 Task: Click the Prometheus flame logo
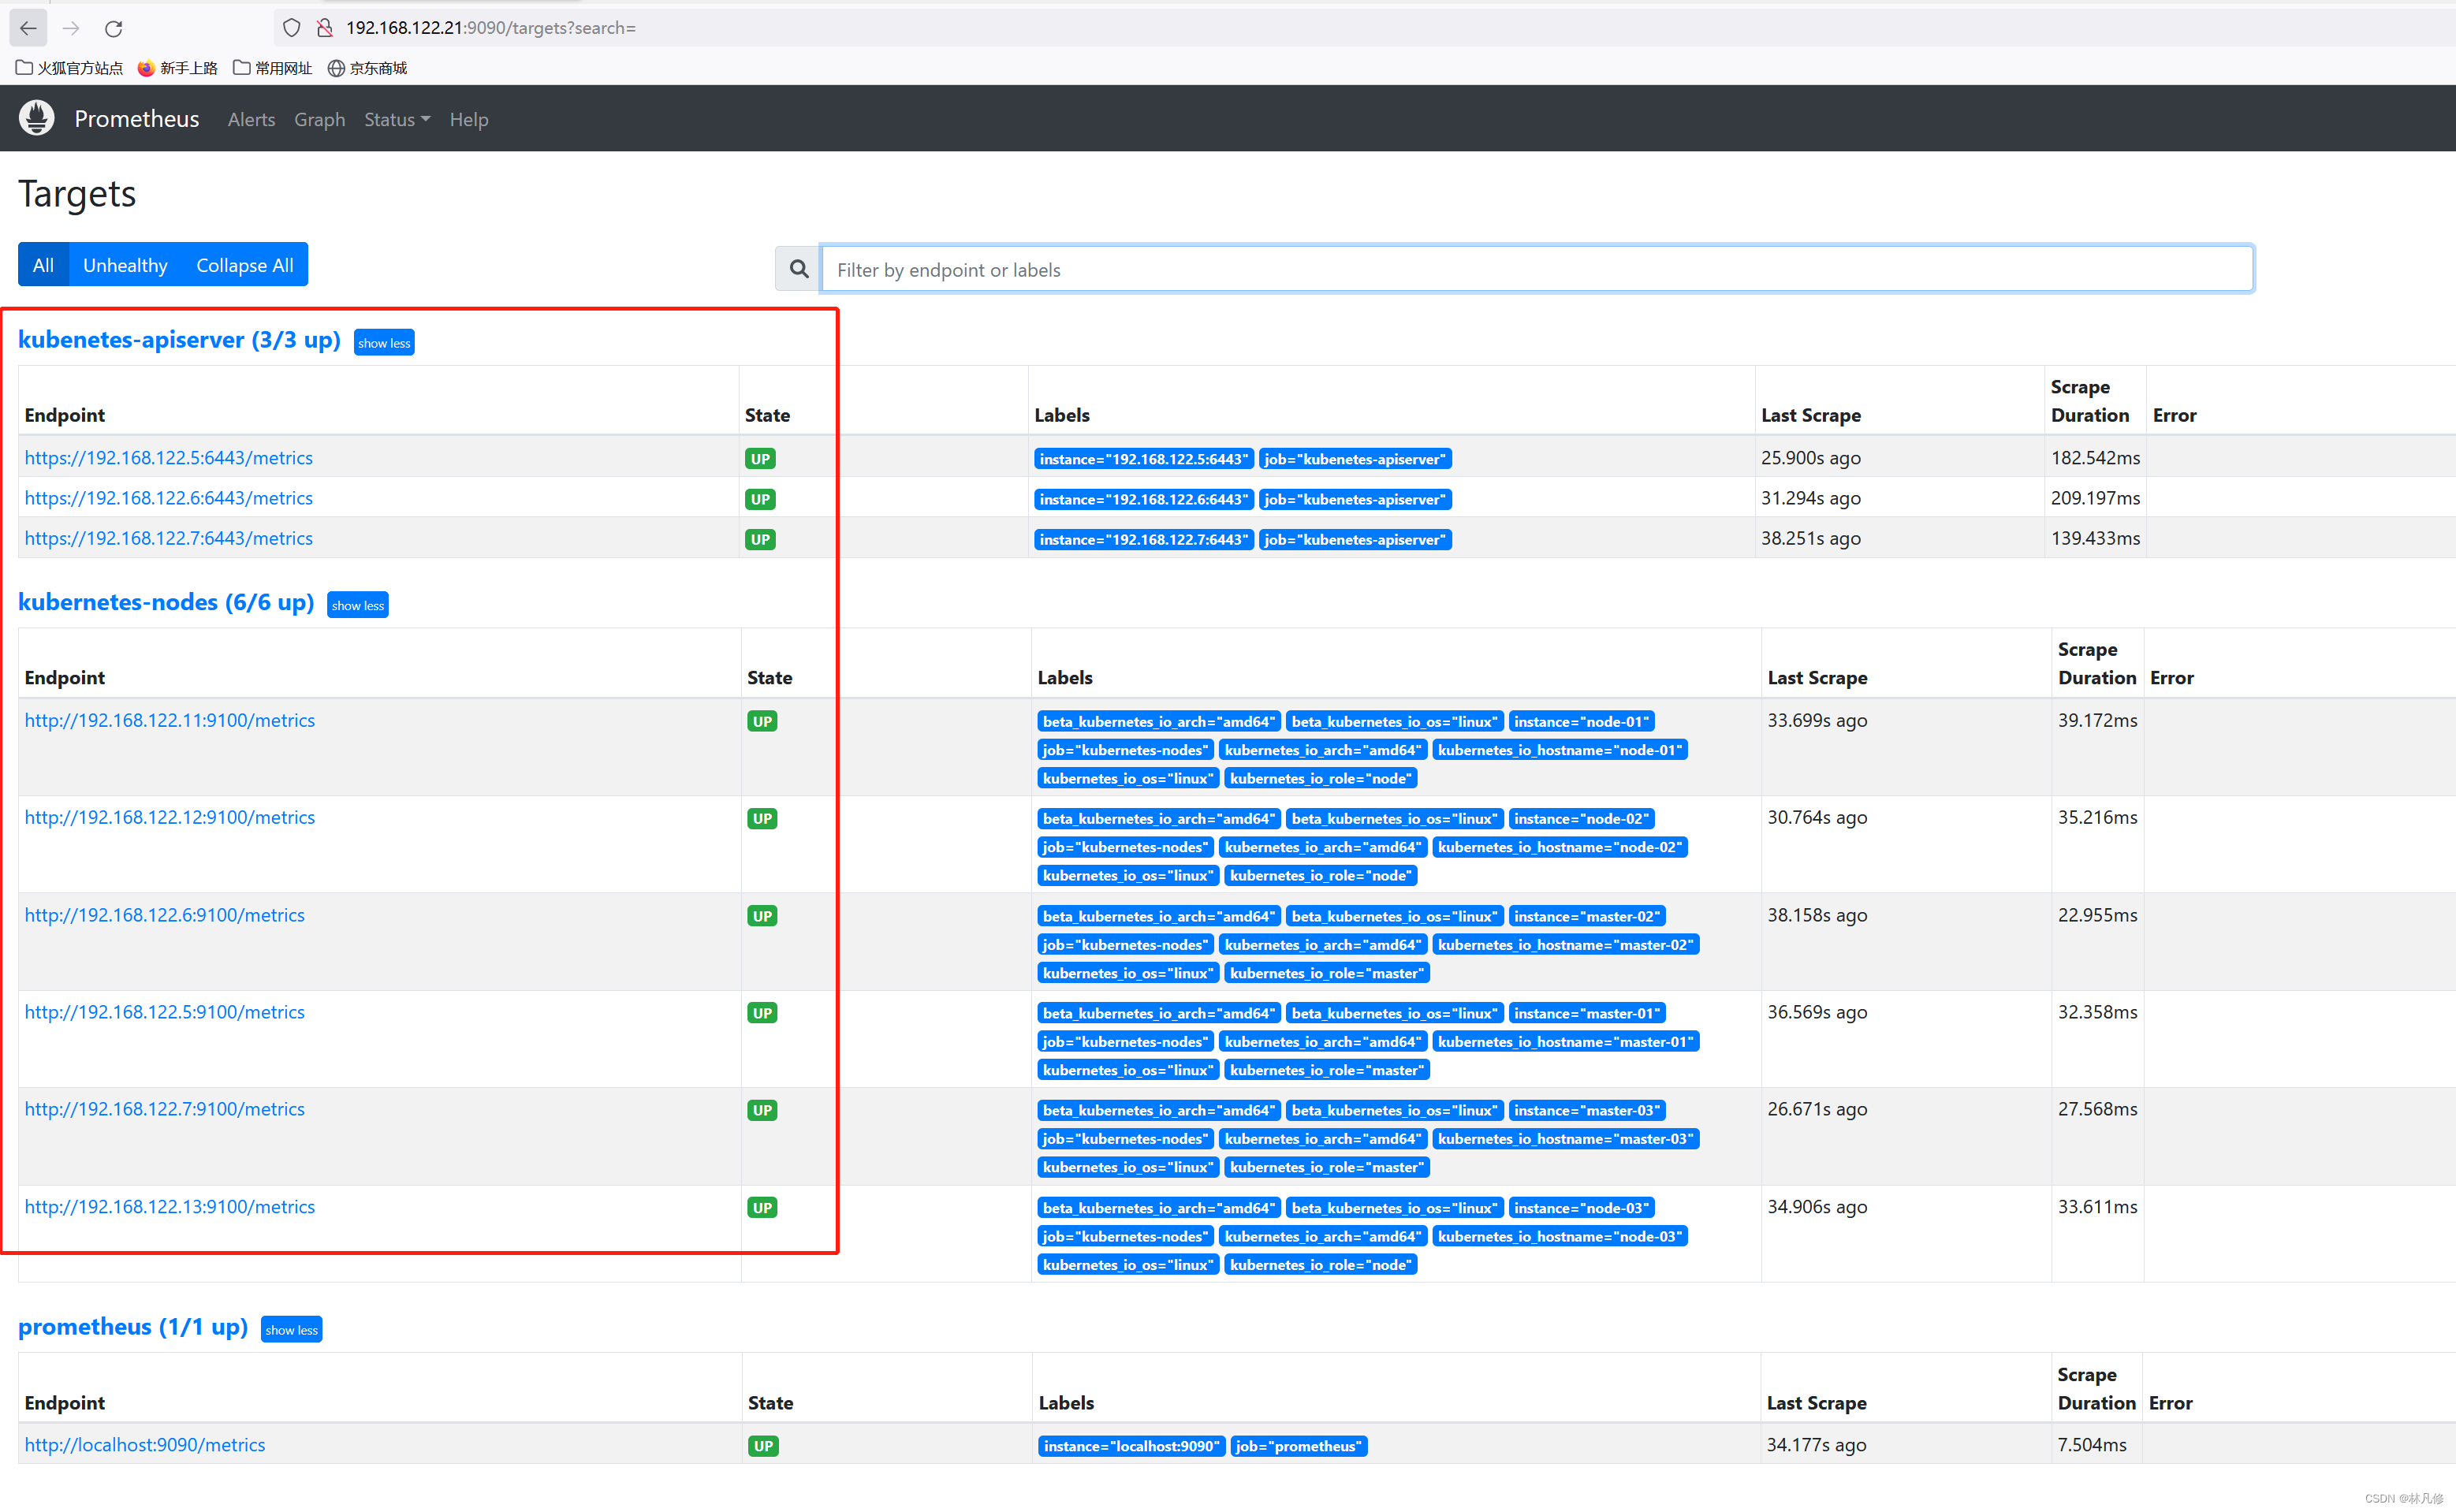[x=37, y=118]
